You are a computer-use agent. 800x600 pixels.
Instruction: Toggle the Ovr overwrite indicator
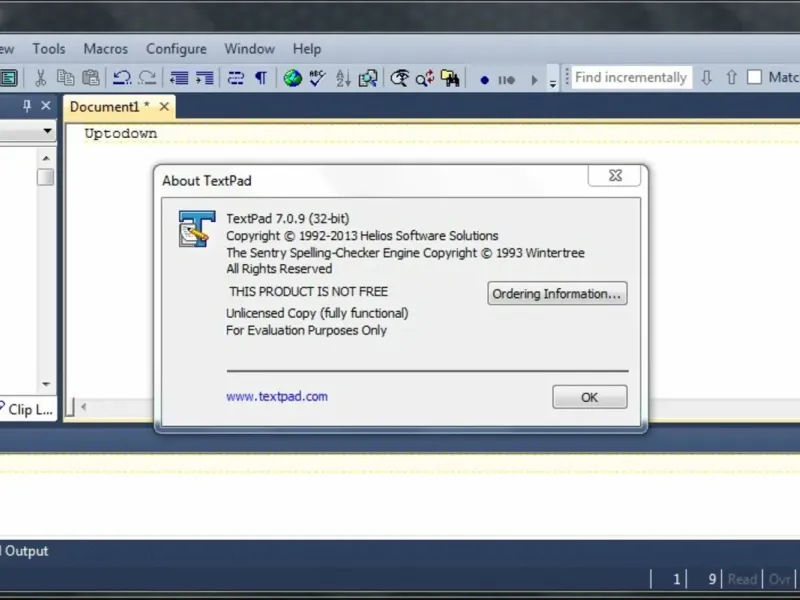pyautogui.click(x=779, y=579)
